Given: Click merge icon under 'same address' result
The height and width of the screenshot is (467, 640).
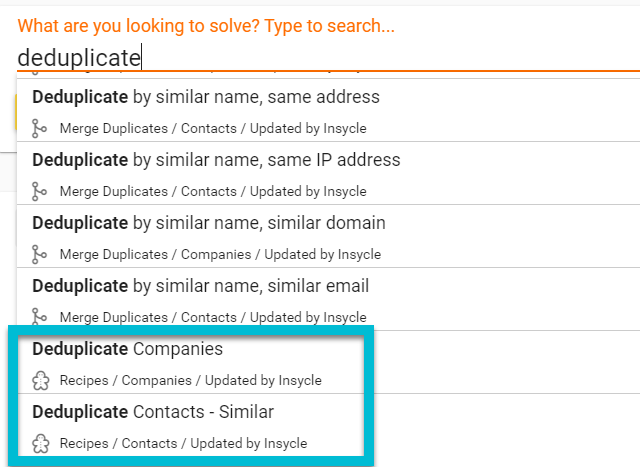Looking at the screenshot, I should (x=39, y=129).
